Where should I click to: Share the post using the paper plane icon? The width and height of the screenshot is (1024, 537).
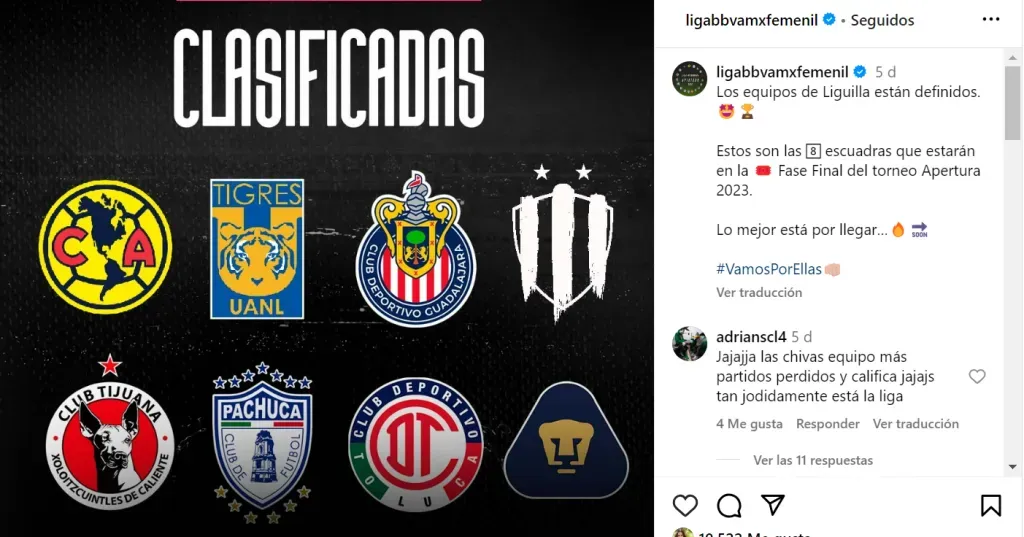[773, 505]
